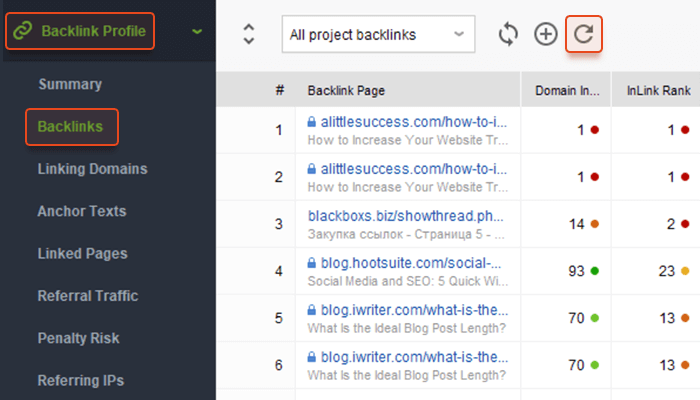This screenshot has height=400, width=700.
Task: Click the rebuild backlinks circular-arrow icon
Action: [x=583, y=34]
